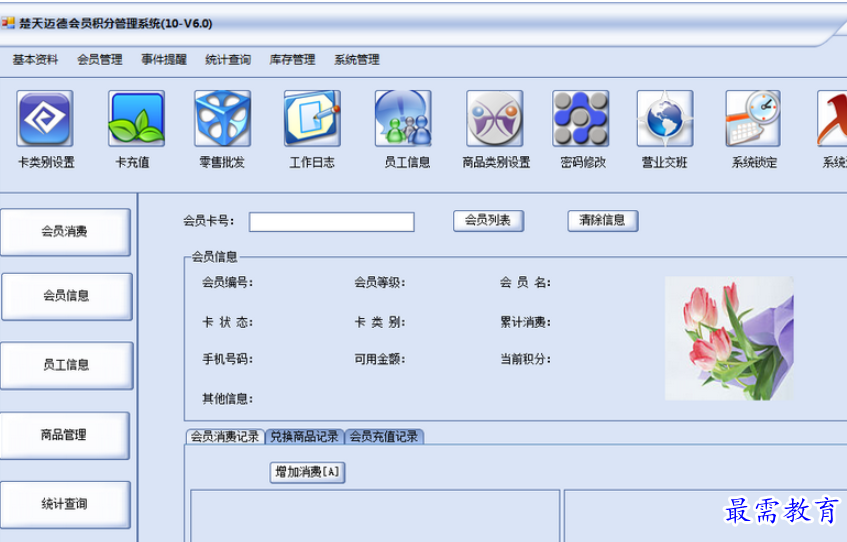Click the 增加消费[A] button
The image size is (847, 542).
307,472
